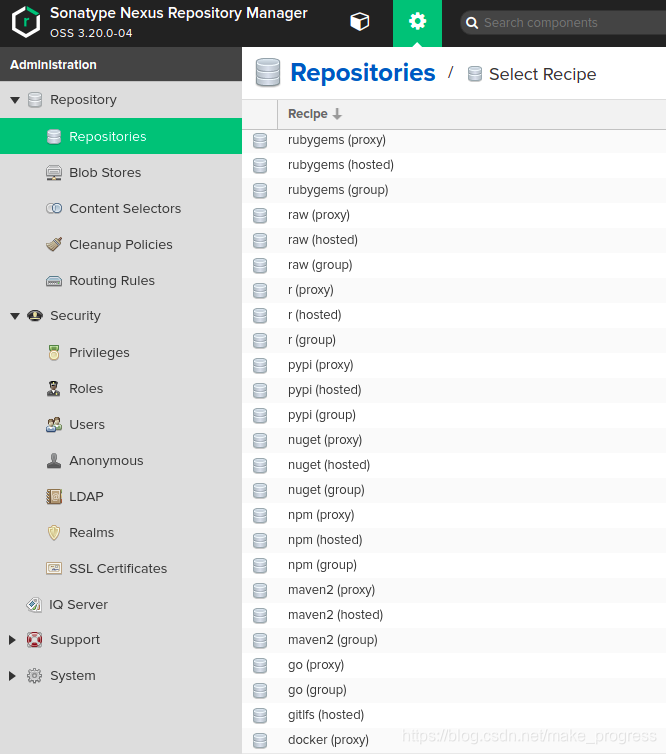Click the Roles guard icon

[54, 389]
